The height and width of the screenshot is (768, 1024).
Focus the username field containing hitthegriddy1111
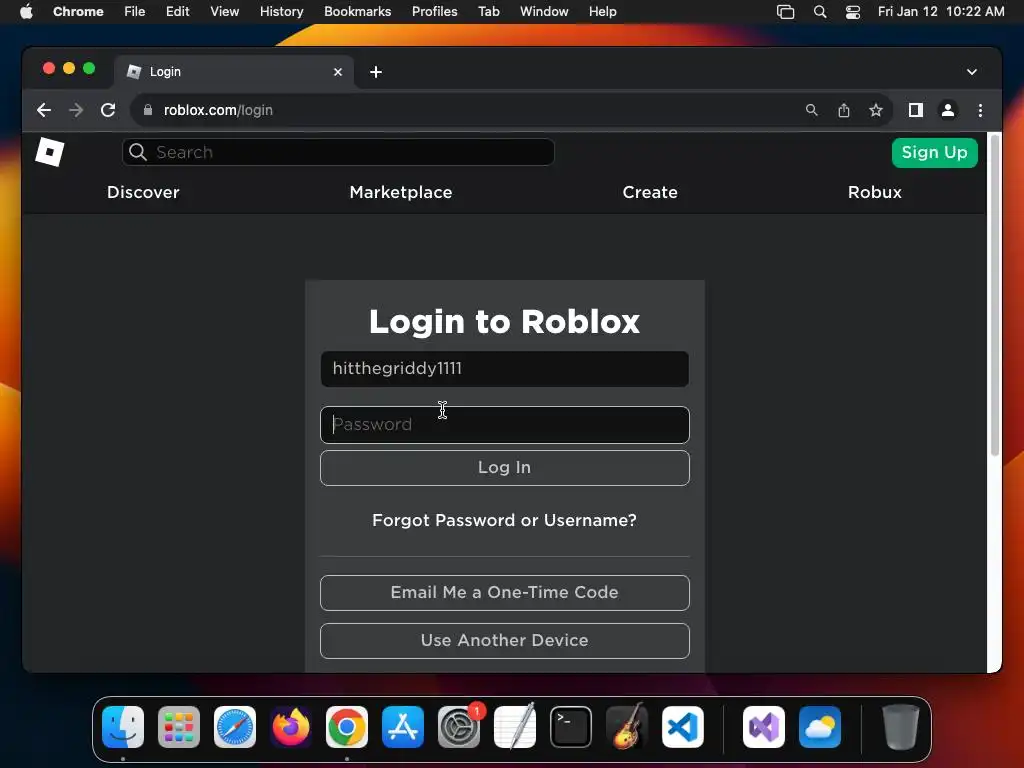click(x=505, y=369)
